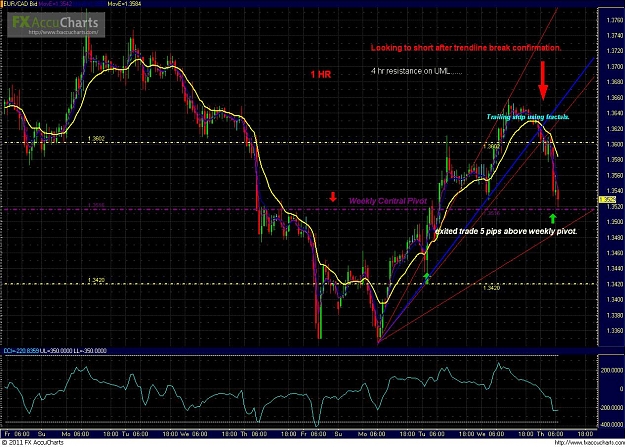
Task: Click the 'exited trade 5 pips above weekly pivot' note
Action: 506,231
